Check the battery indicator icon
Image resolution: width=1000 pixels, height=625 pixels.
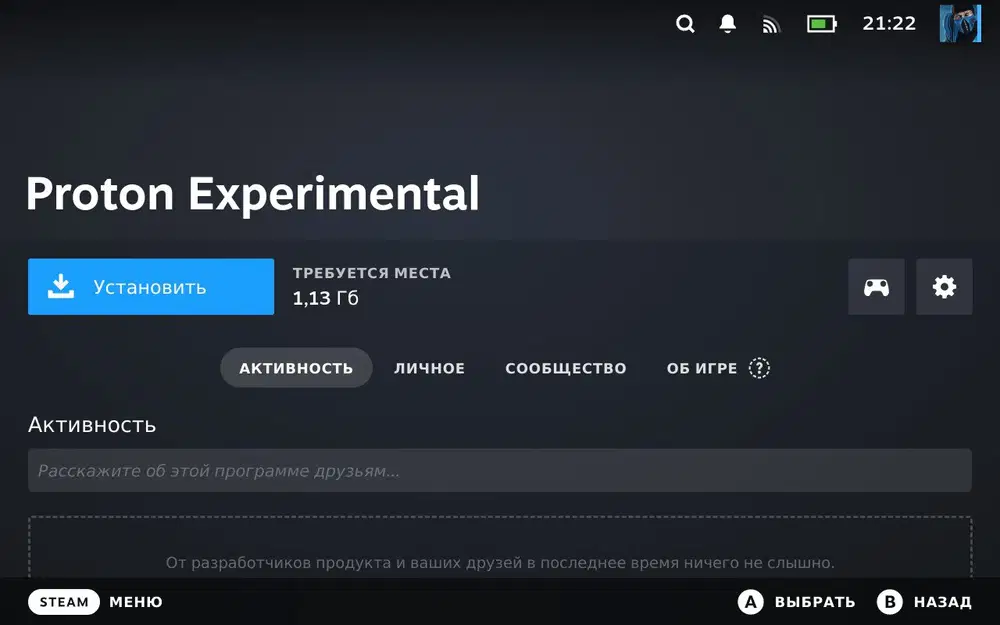[821, 24]
